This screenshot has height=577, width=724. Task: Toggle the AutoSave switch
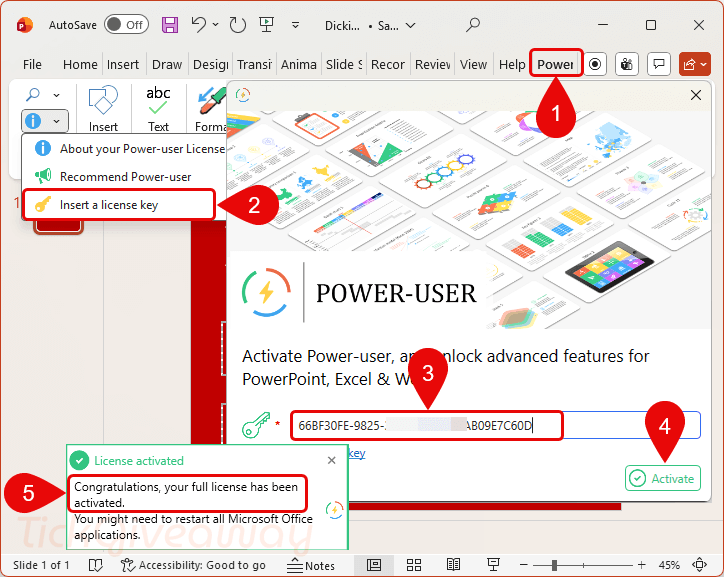tap(126, 25)
